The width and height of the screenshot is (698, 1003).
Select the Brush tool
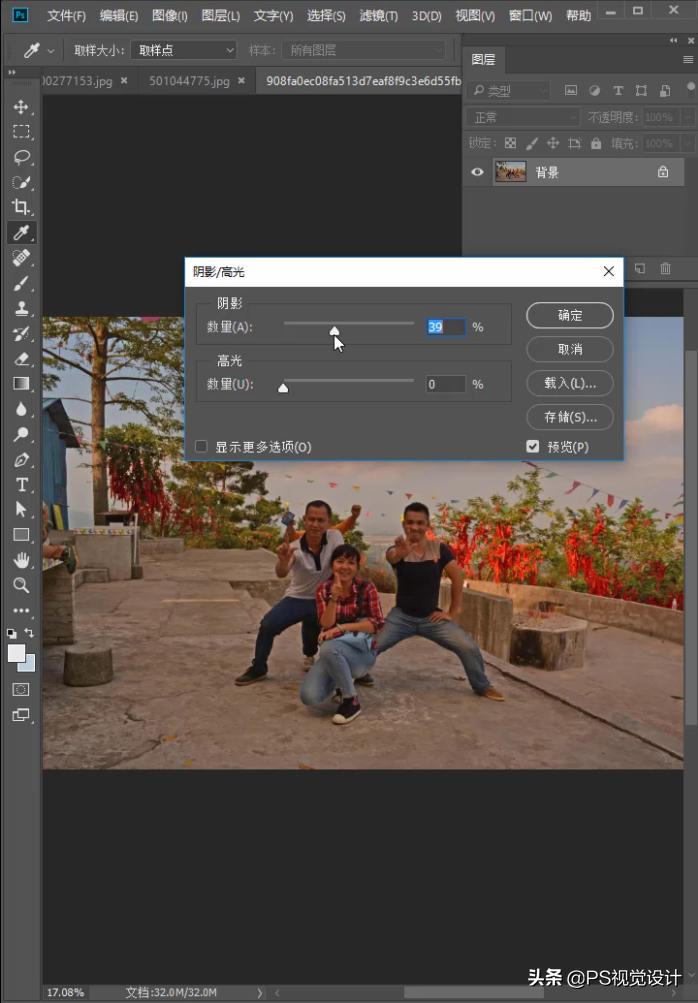[x=21, y=284]
